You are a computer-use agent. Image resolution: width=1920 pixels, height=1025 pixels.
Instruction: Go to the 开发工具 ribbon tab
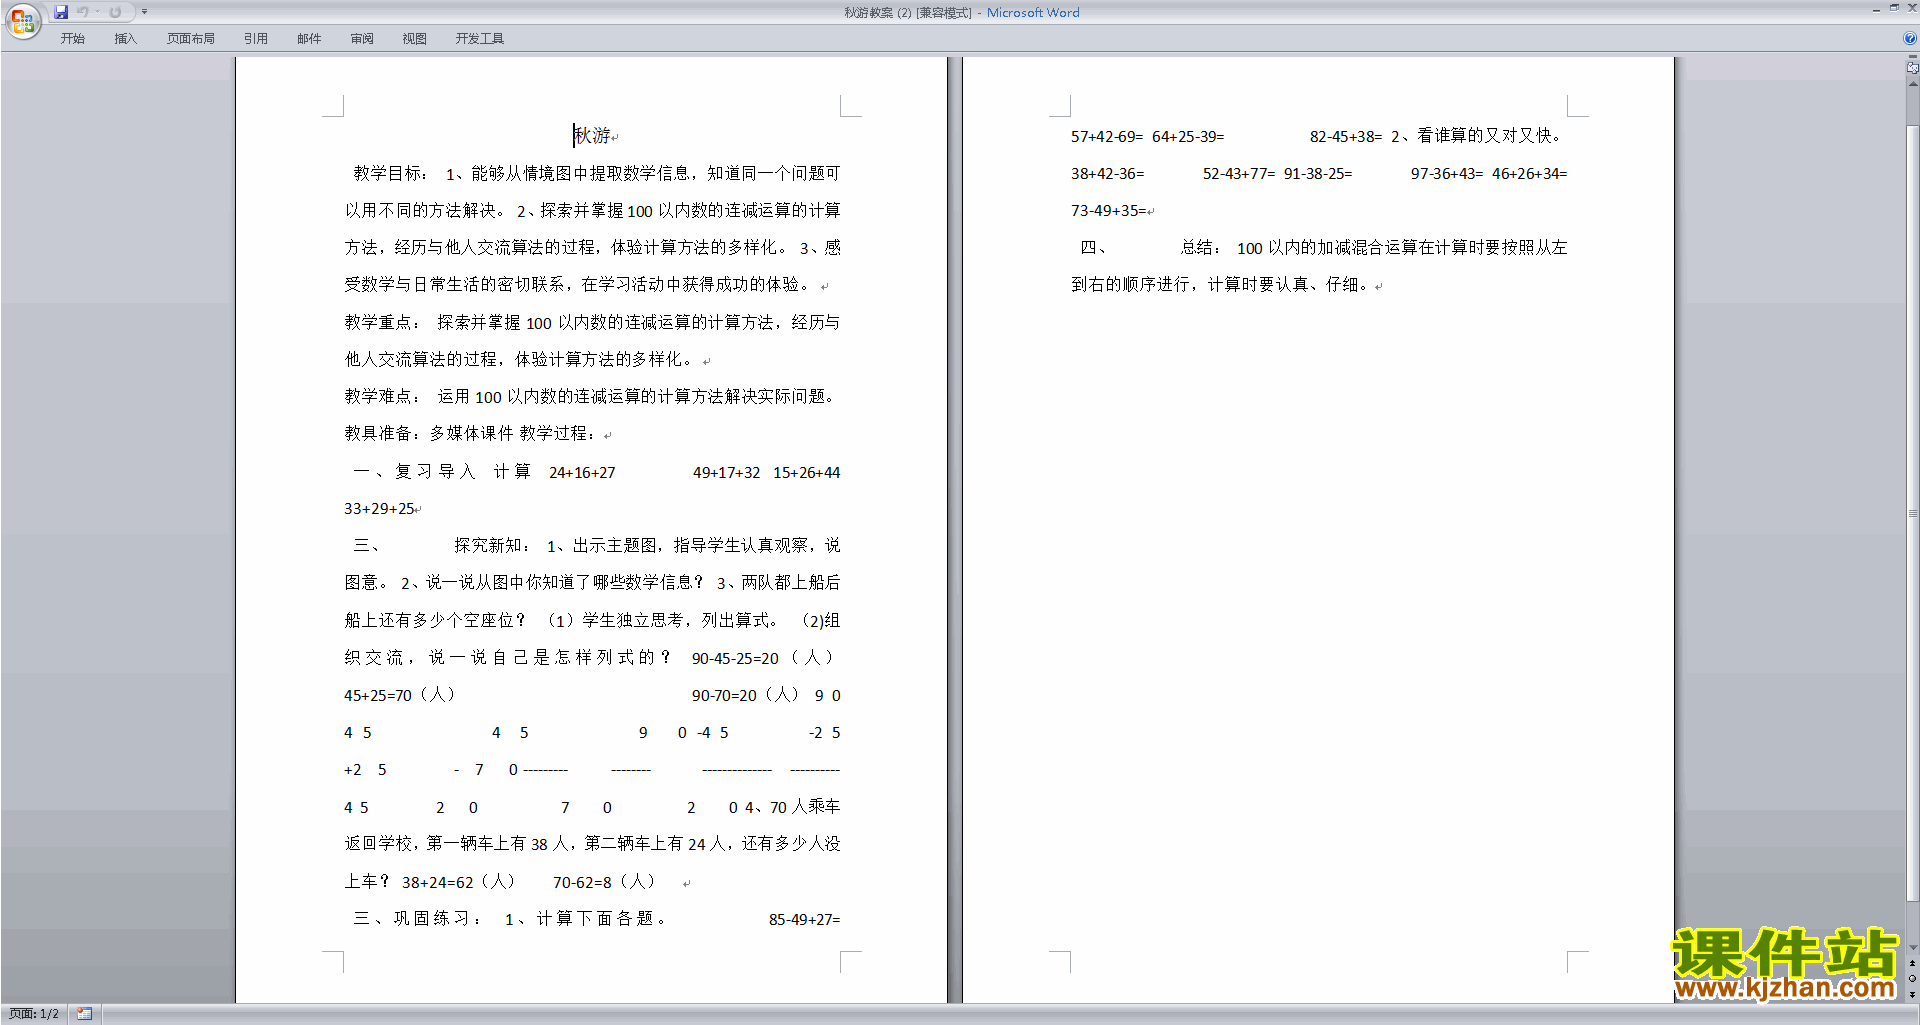click(480, 39)
